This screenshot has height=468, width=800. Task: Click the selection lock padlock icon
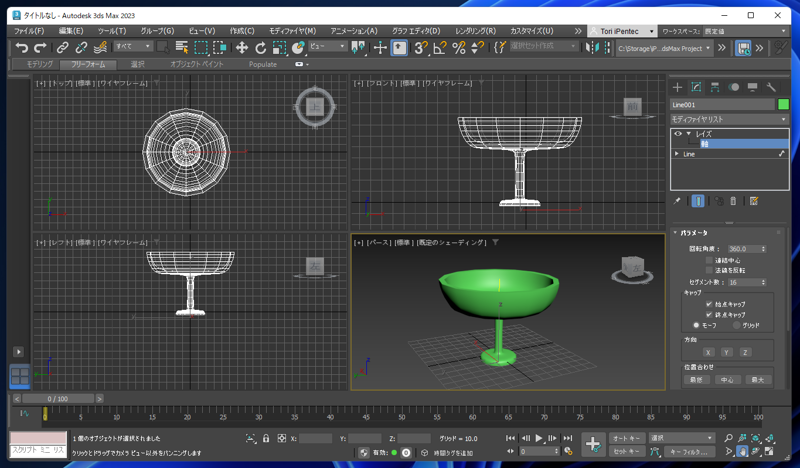tap(266, 438)
